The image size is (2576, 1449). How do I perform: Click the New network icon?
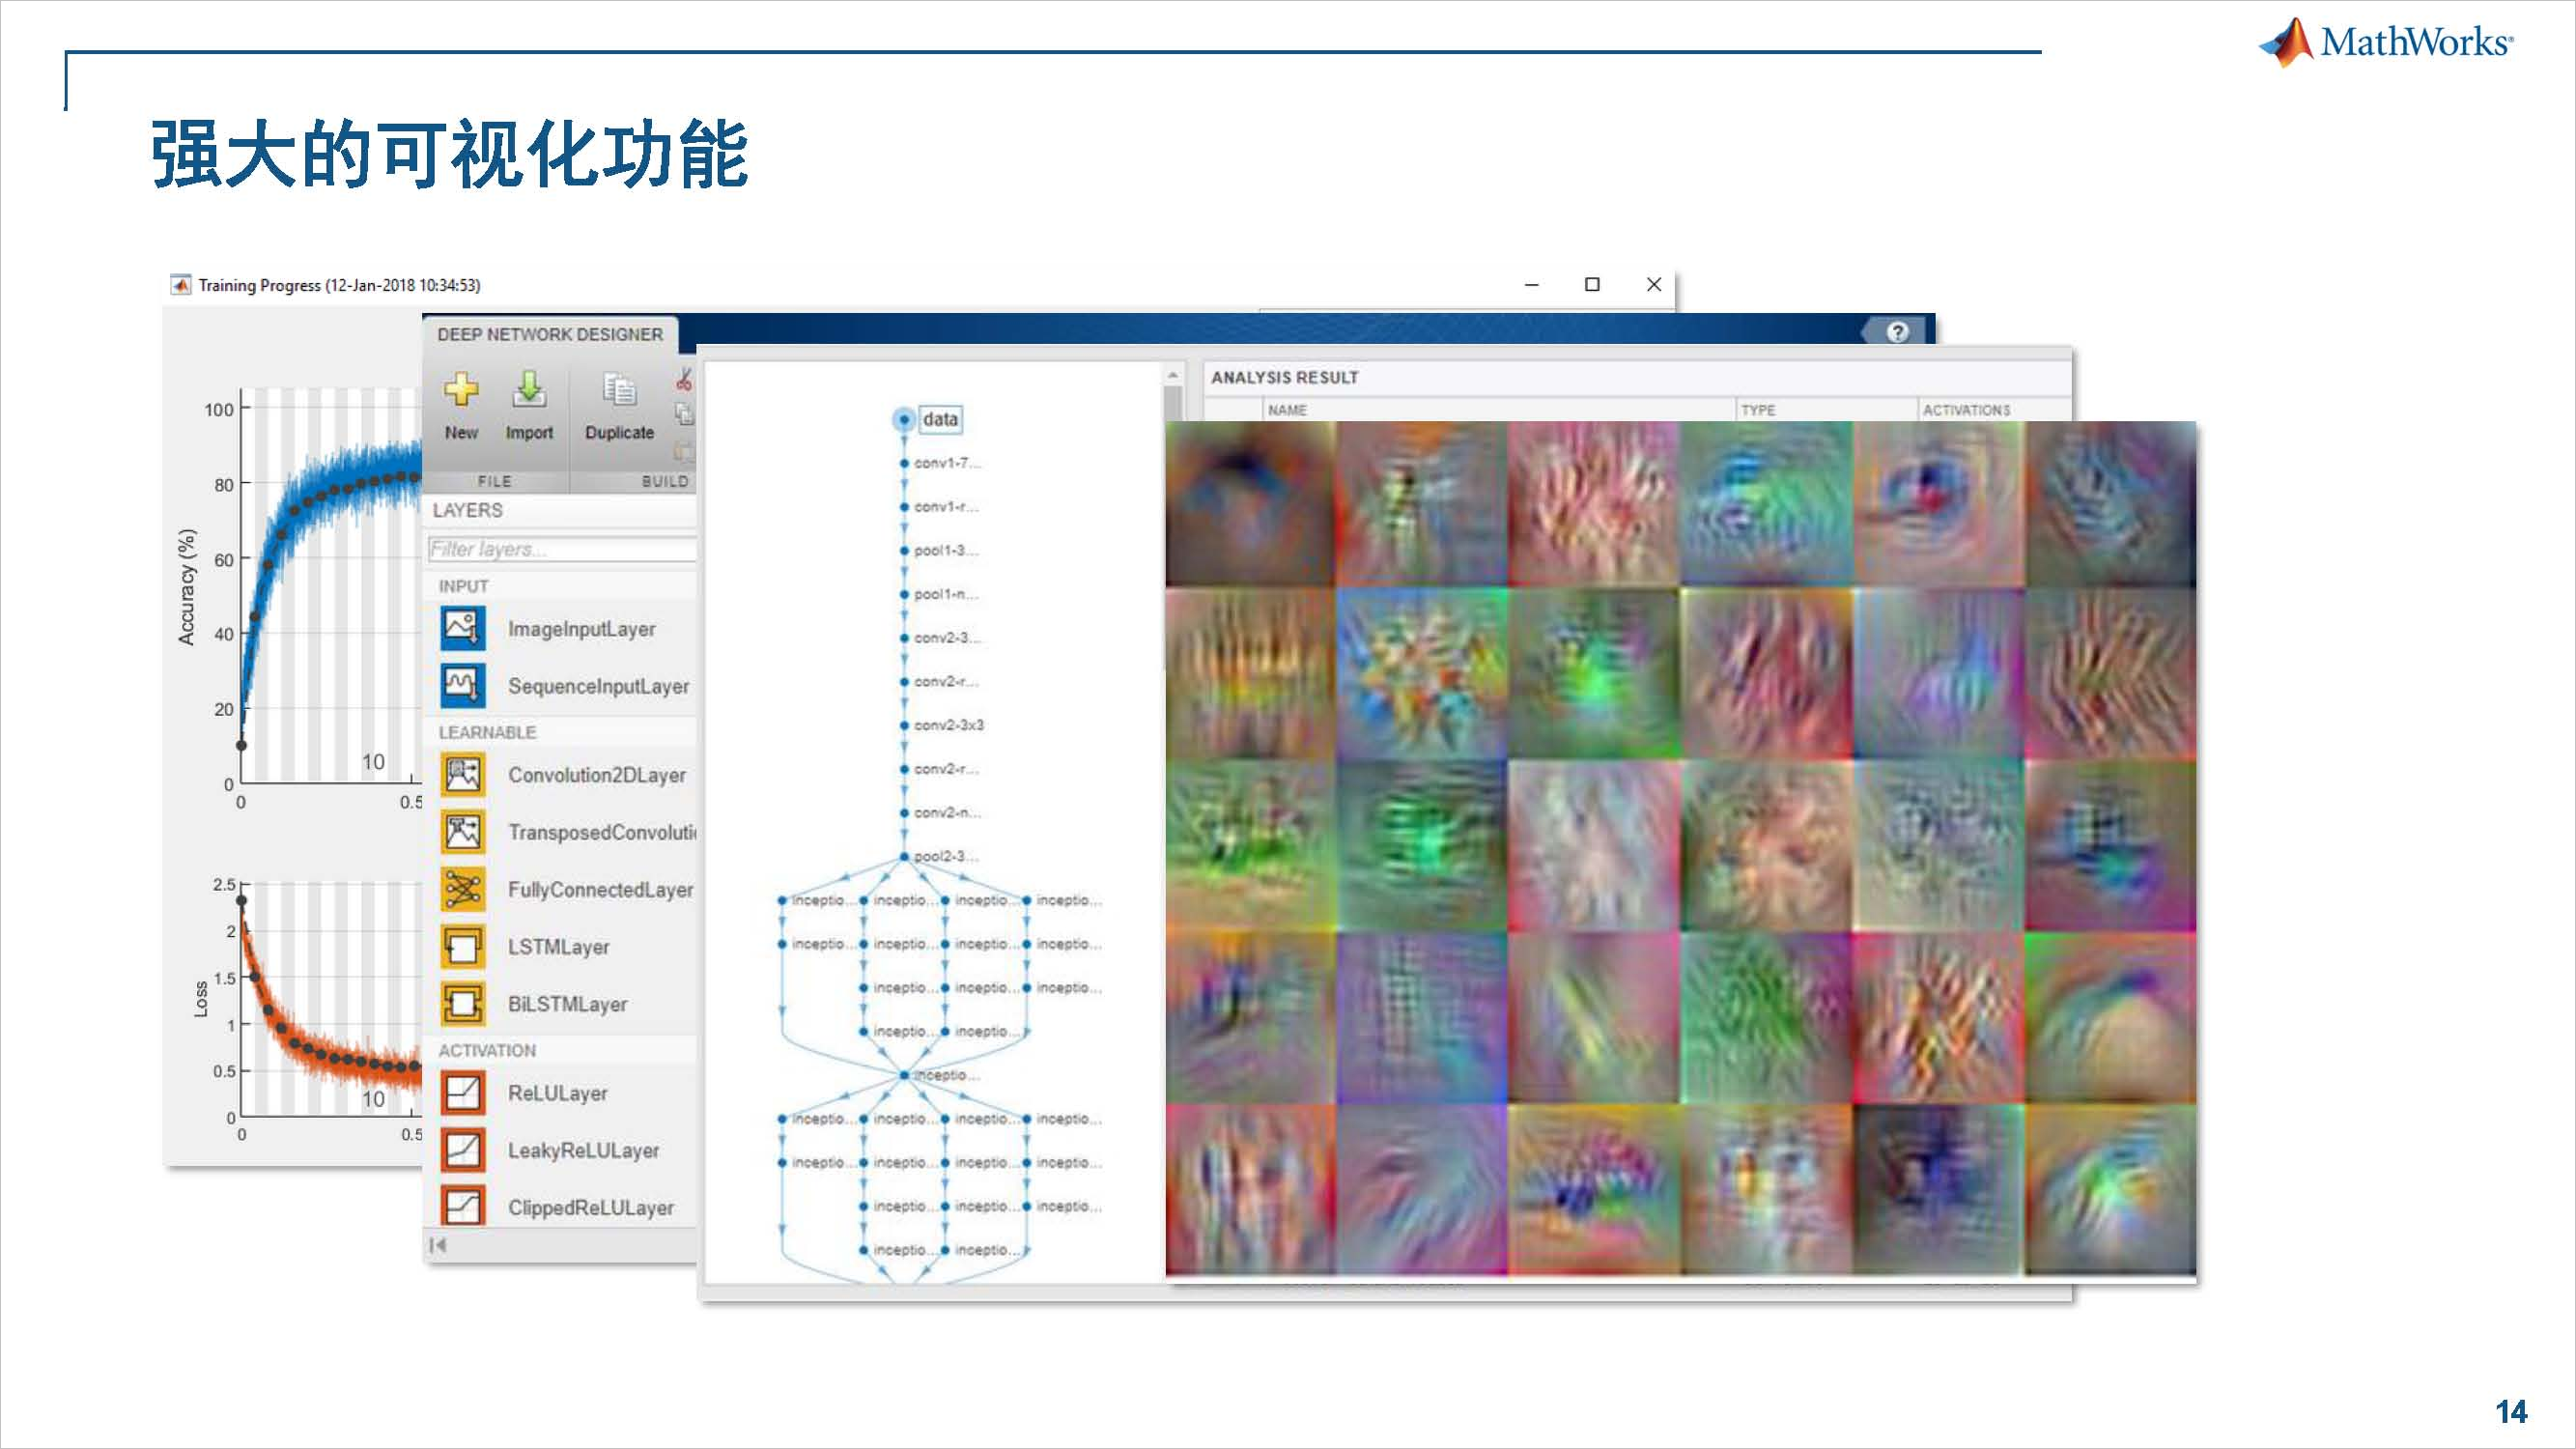coord(461,390)
